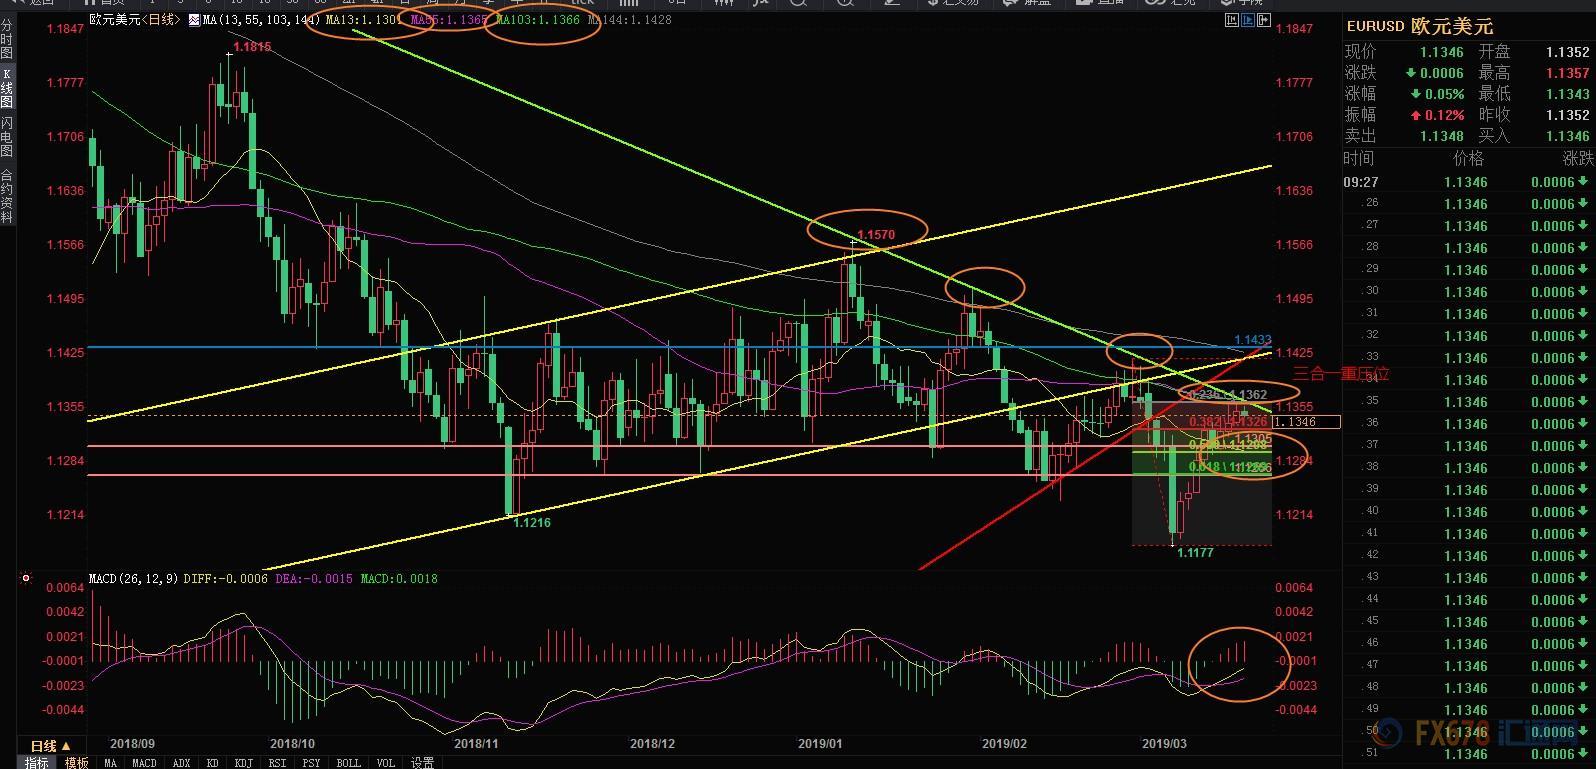Open the K线图 view in sidebar
The image size is (1596, 769).
click(7, 89)
